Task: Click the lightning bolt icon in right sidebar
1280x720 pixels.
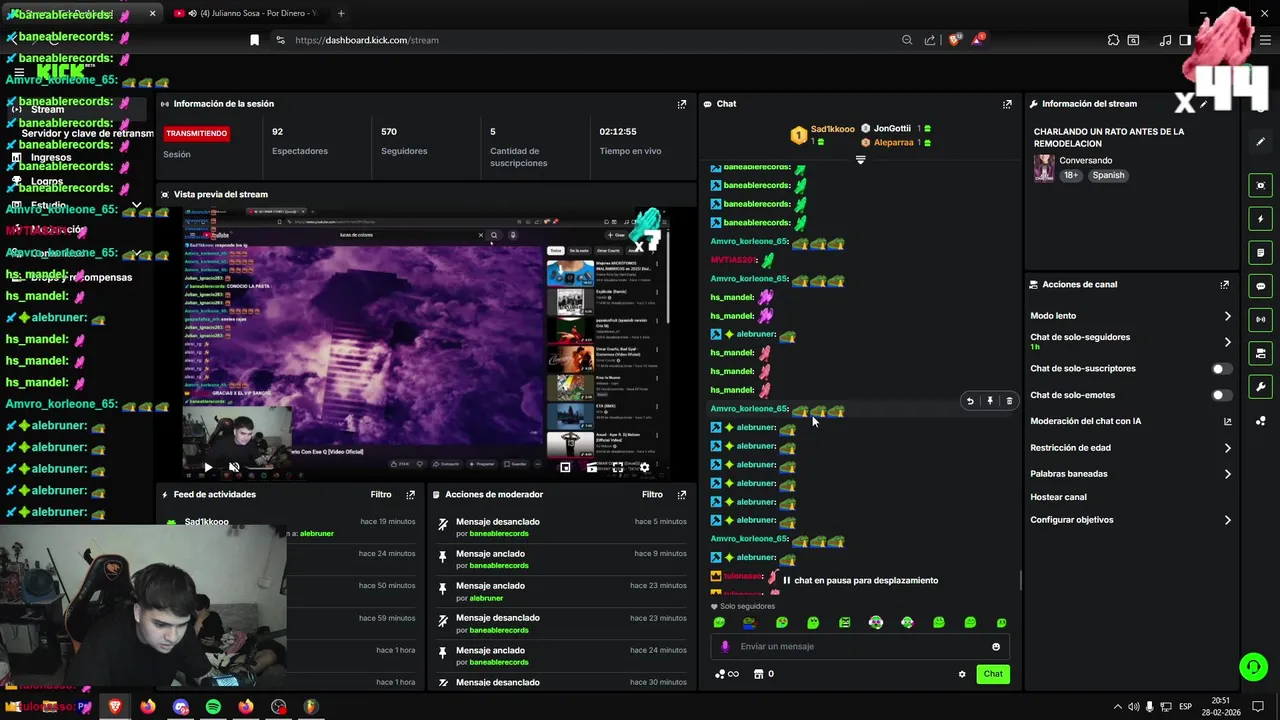Action: [x=1260, y=219]
